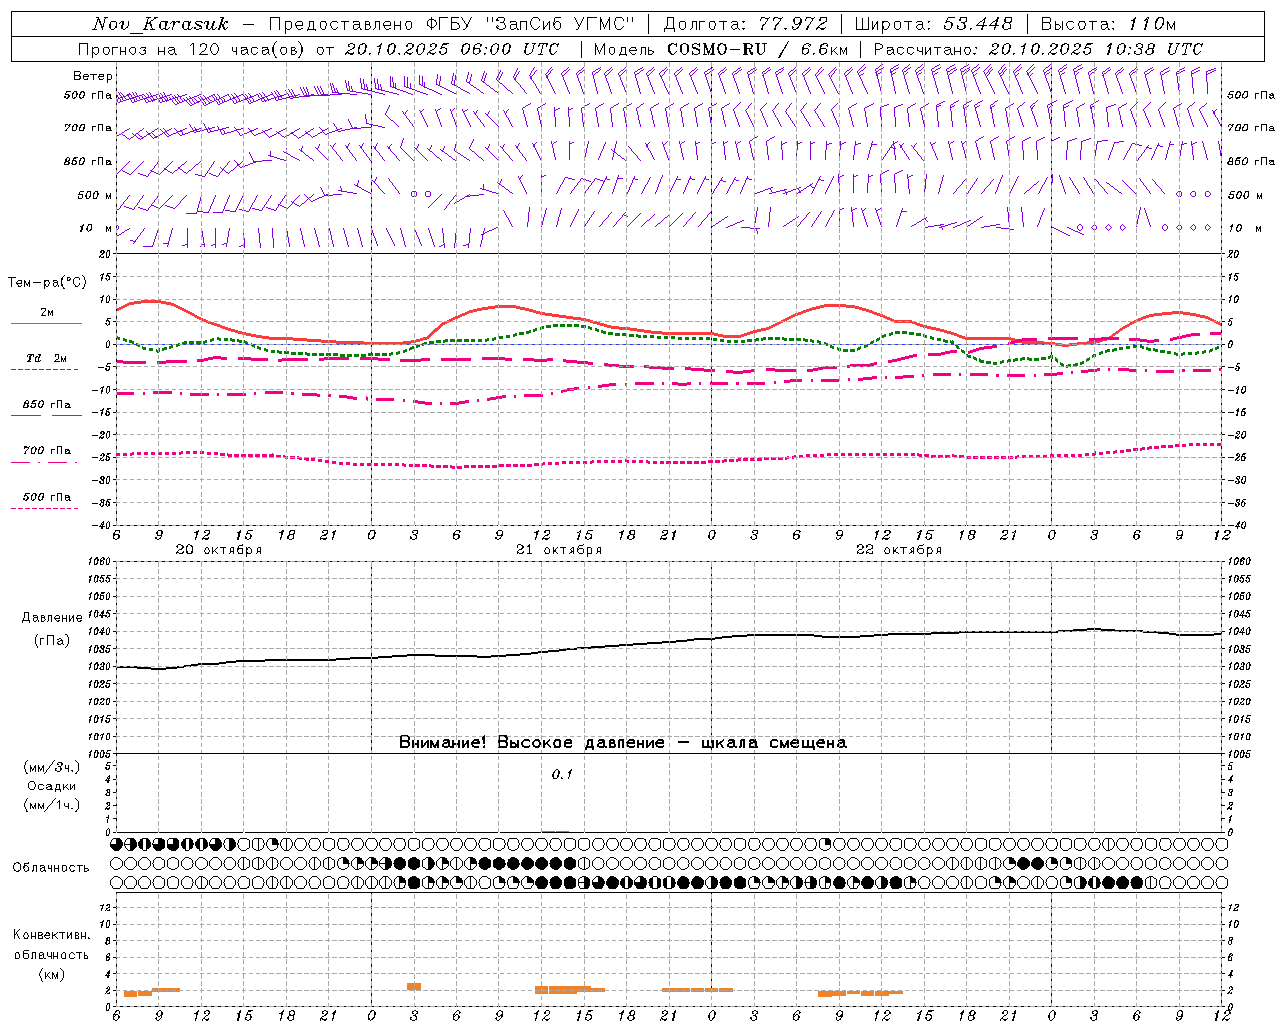
Task: Click the 'Тем-ра(°C)' temperature label
Action: pos(47,283)
